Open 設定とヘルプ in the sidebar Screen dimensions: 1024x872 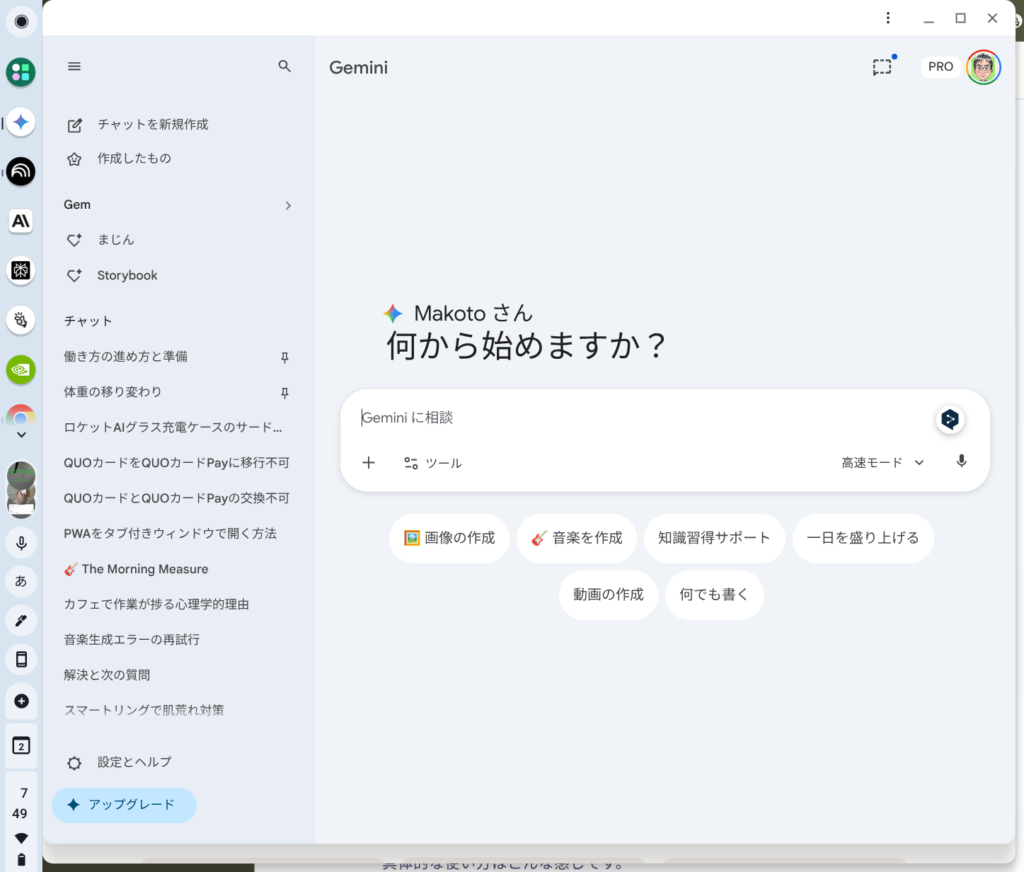point(134,762)
